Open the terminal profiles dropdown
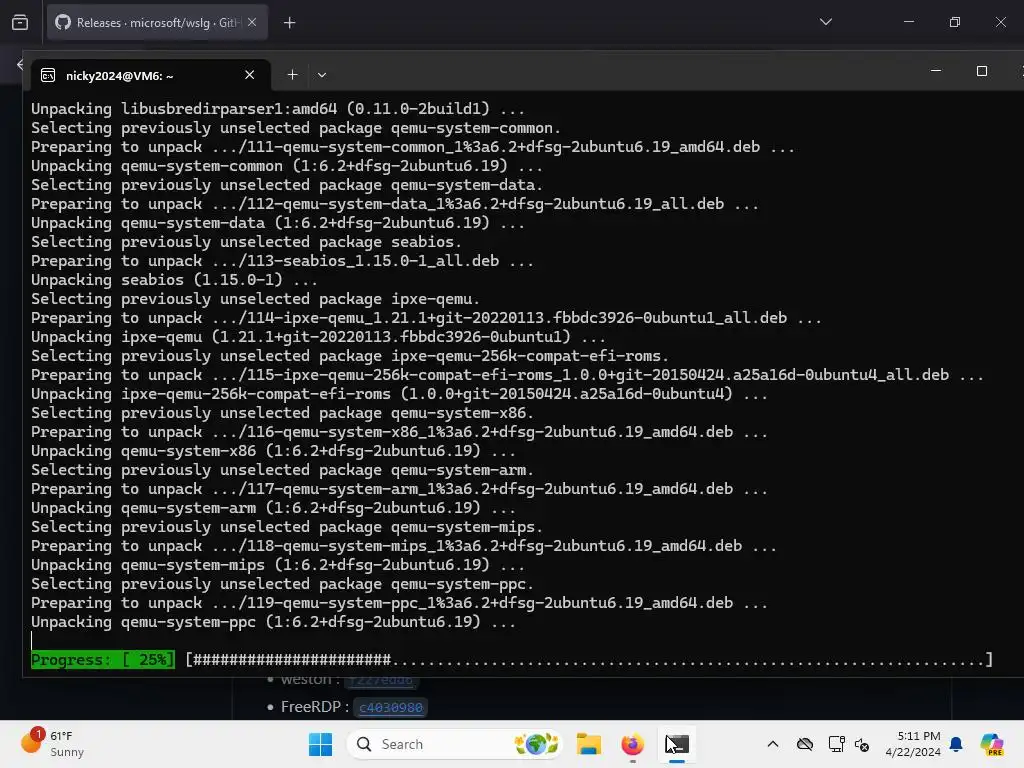 [x=322, y=75]
